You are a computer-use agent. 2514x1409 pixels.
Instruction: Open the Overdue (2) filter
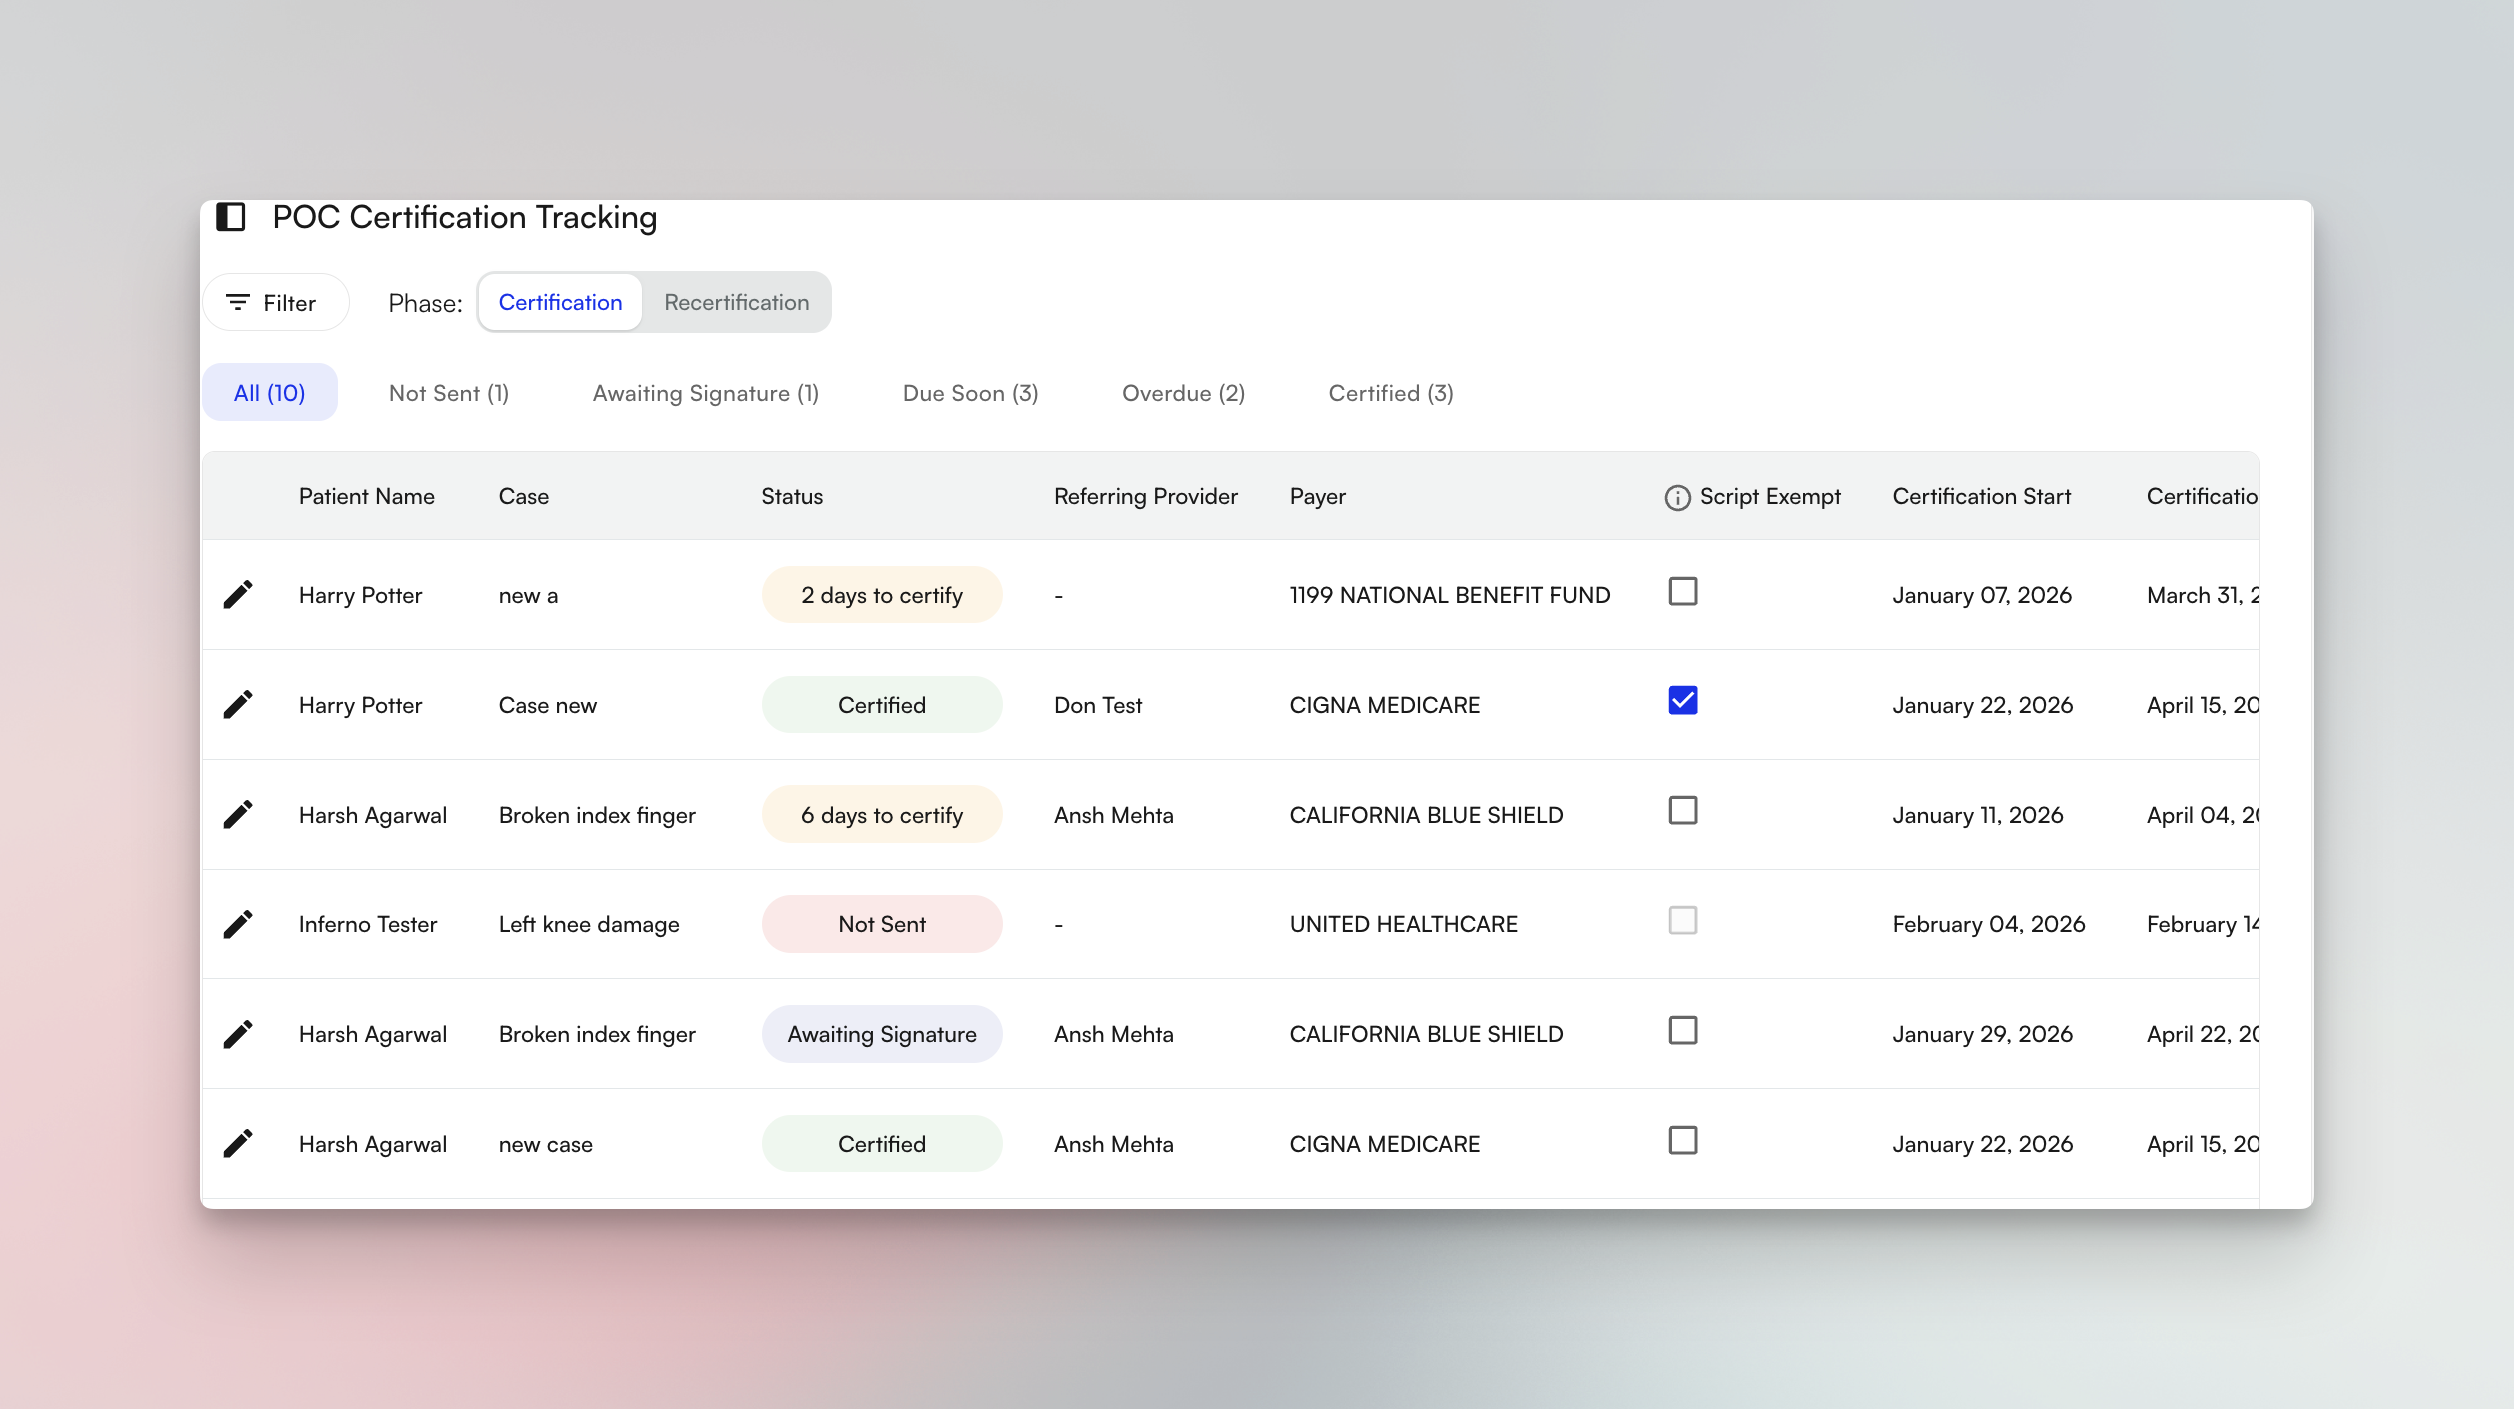click(1183, 392)
